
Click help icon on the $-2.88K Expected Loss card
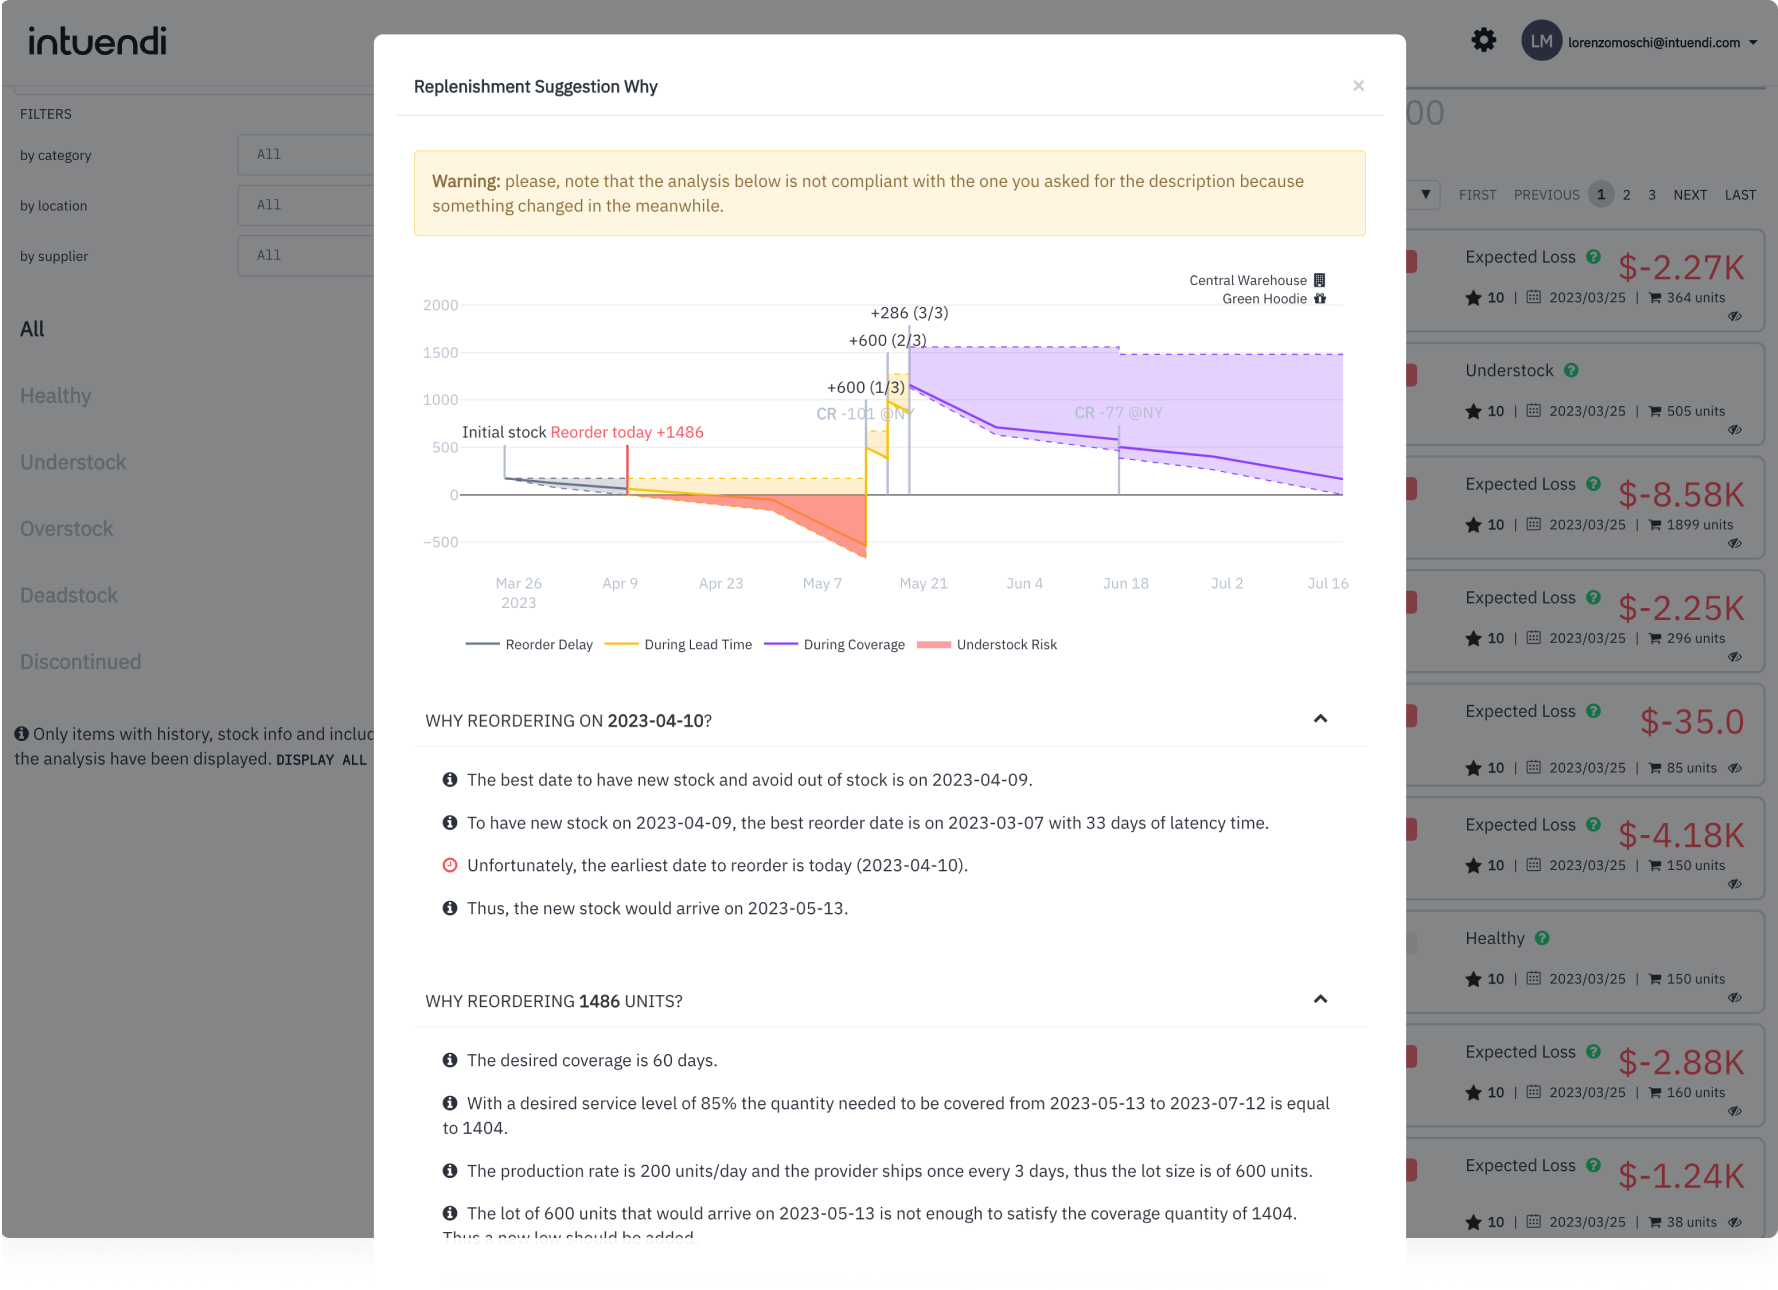click(x=1594, y=1052)
